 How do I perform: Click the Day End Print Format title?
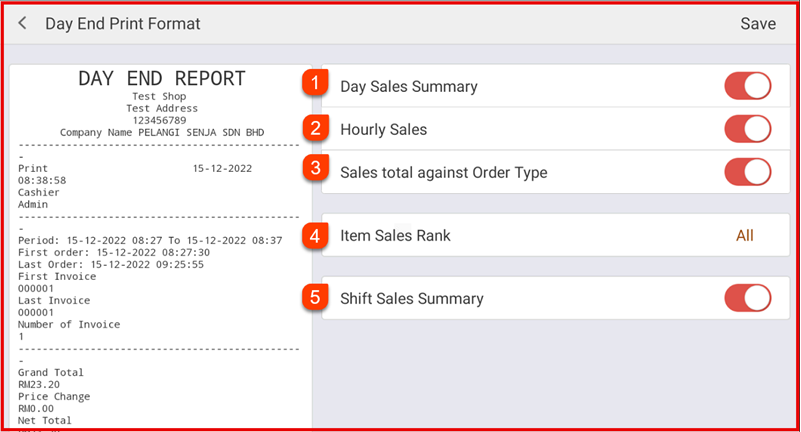pyautogui.click(x=123, y=24)
